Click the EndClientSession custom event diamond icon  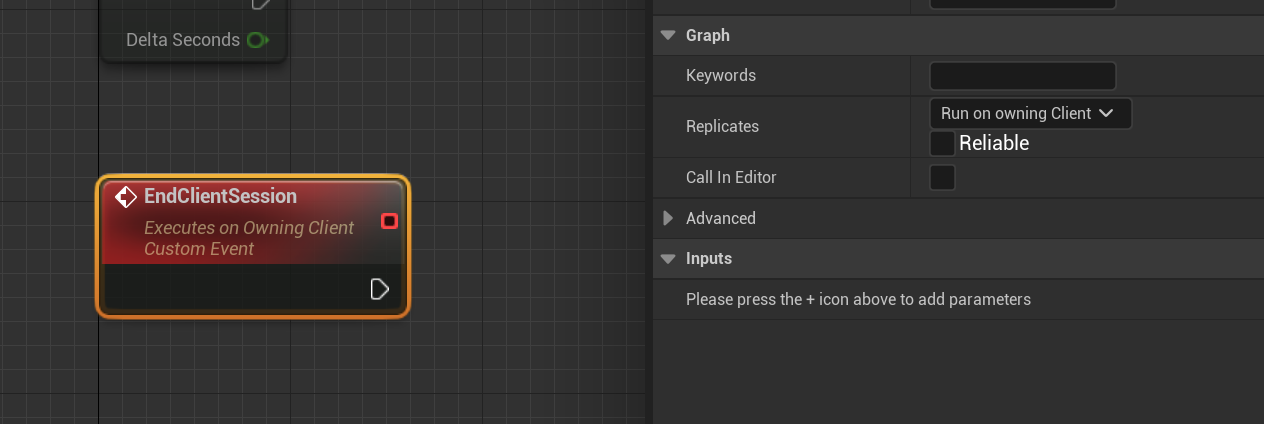pyautogui.click(x=126, y=196)
